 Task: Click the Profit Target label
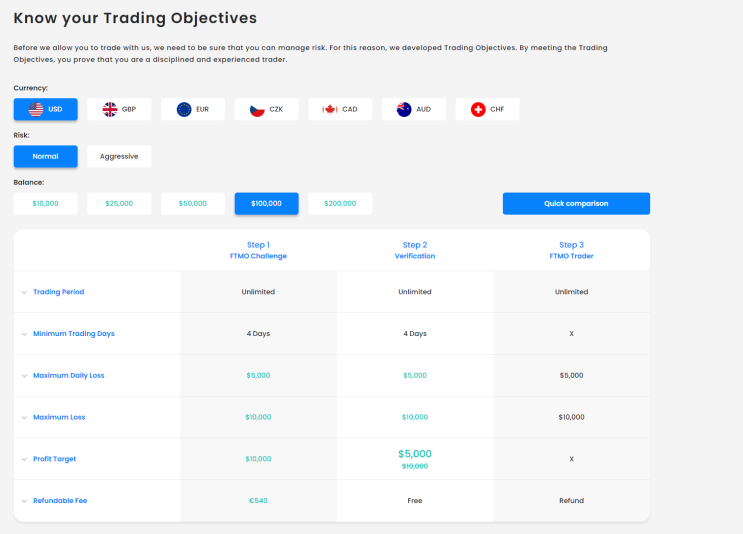(54, 459)
